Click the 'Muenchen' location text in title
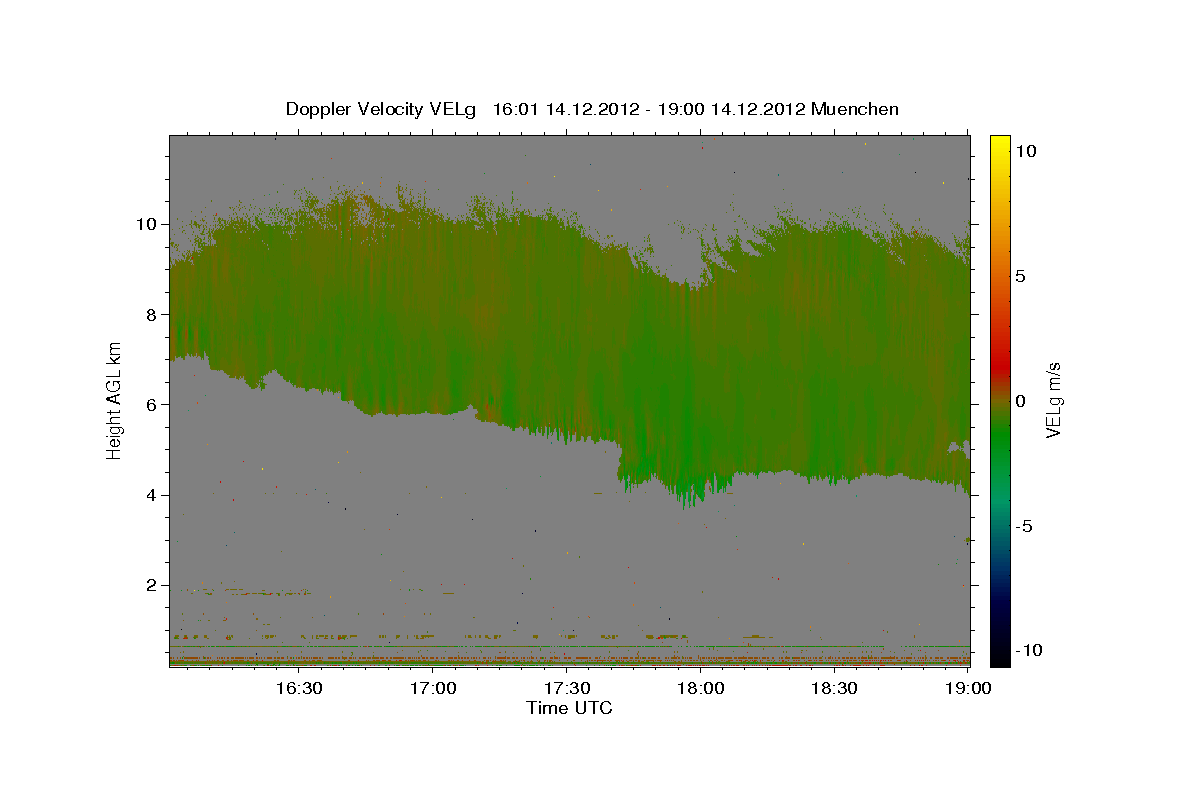 click(855, 109)
